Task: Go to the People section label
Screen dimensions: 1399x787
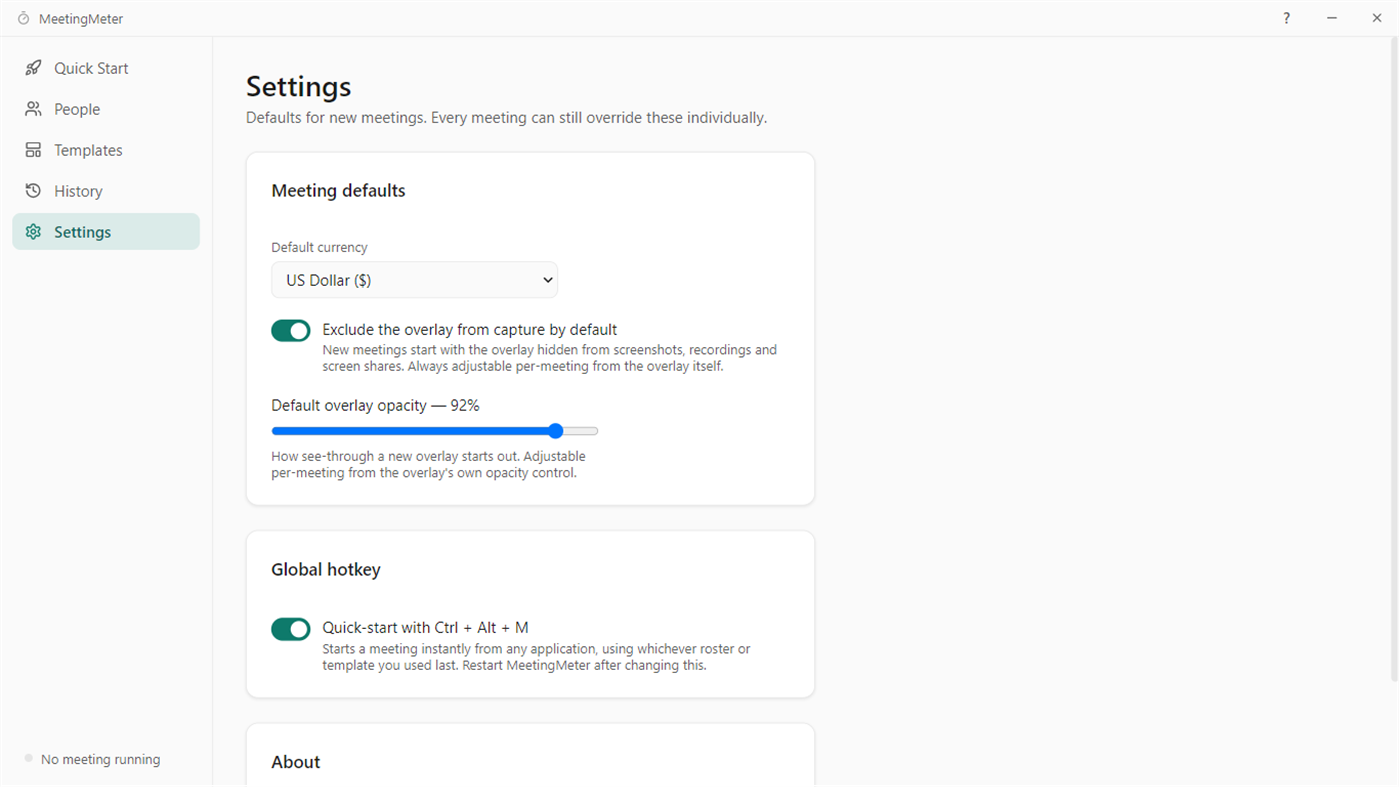Action: point(77,109)
